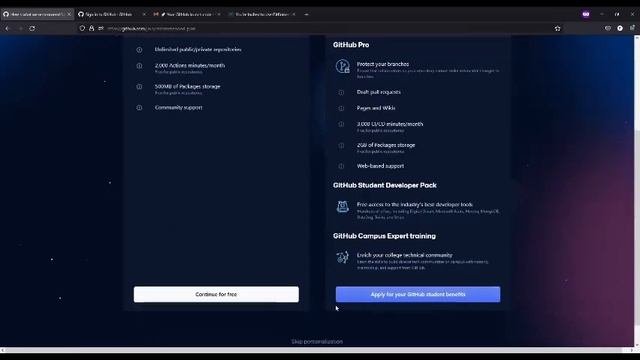Click the GitHub Campus Expert training heading
The image size is (640, 360).
click(384, 236)
